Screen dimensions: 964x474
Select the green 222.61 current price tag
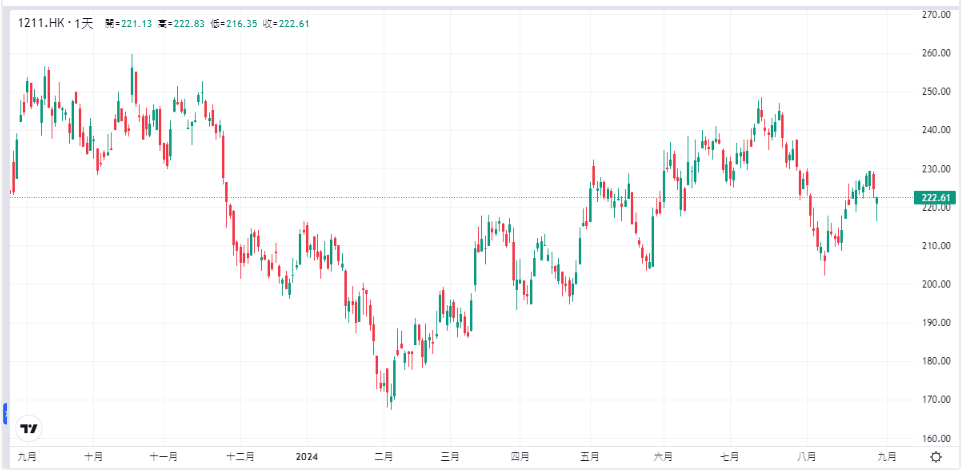click(x=933, y=197)
